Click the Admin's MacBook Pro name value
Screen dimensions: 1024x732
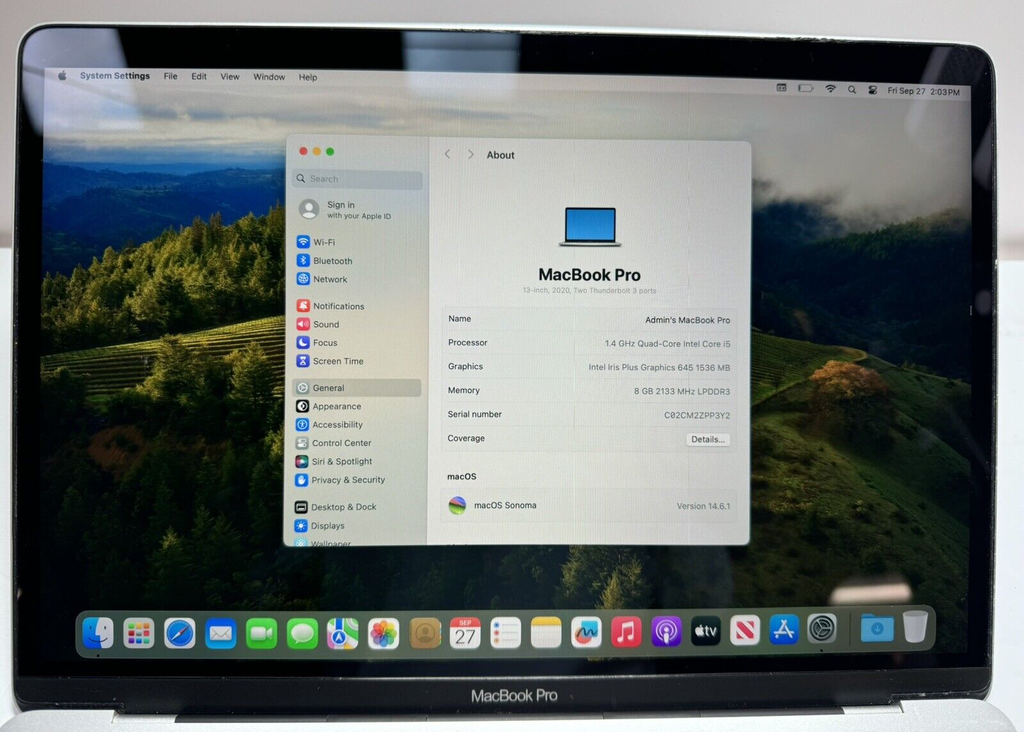tap(688, 320)
